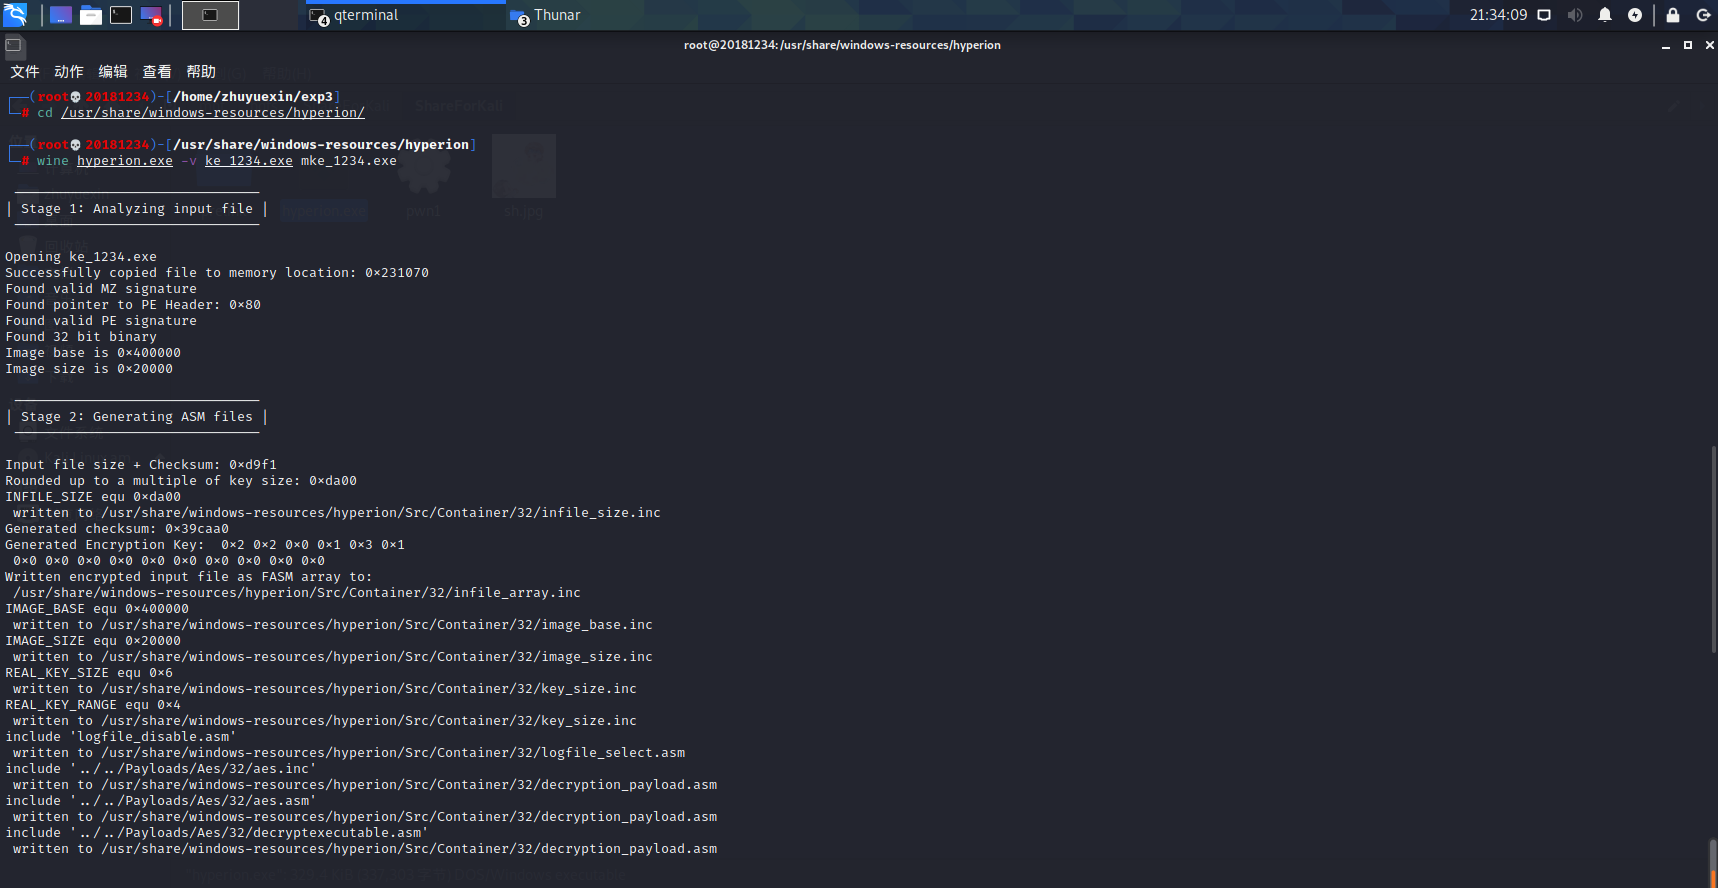The height and width of the screenshot is (888, 1718).
Task: Click include 'logfile_disable.asm' line
Action: click(x=121, y=737)
